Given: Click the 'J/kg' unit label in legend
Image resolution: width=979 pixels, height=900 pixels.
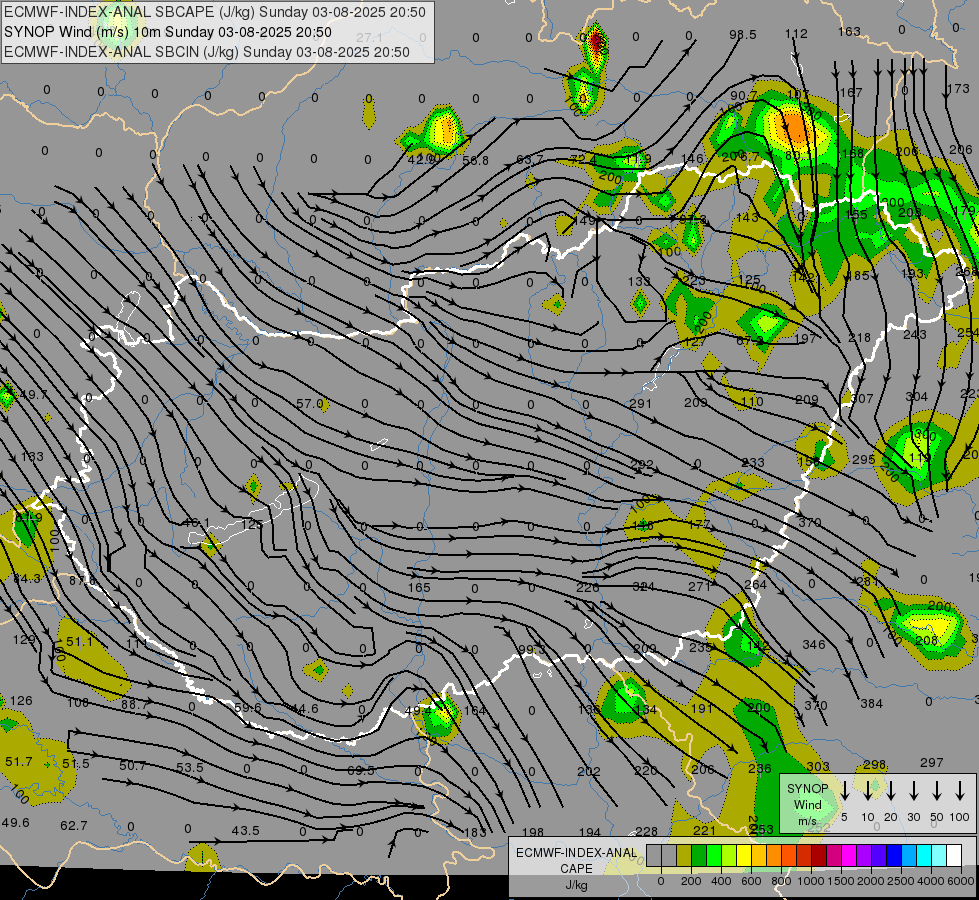Looking at the screenshot, I should pyautogui.click(x=576, y=885).
